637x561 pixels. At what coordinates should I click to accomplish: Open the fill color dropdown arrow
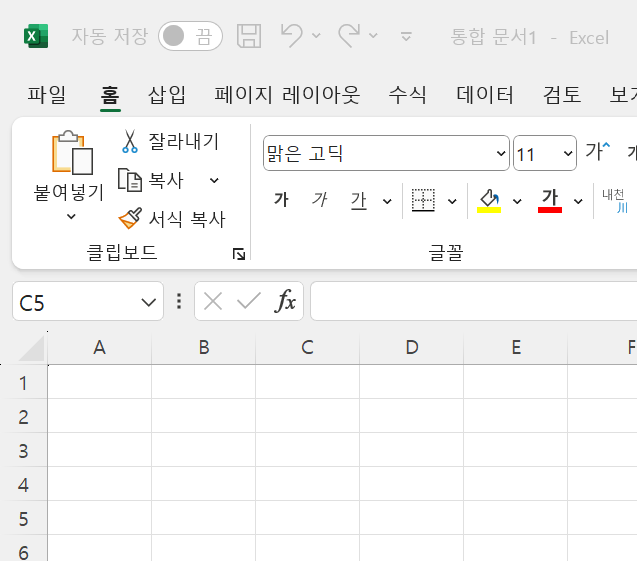tap(517, 201)
